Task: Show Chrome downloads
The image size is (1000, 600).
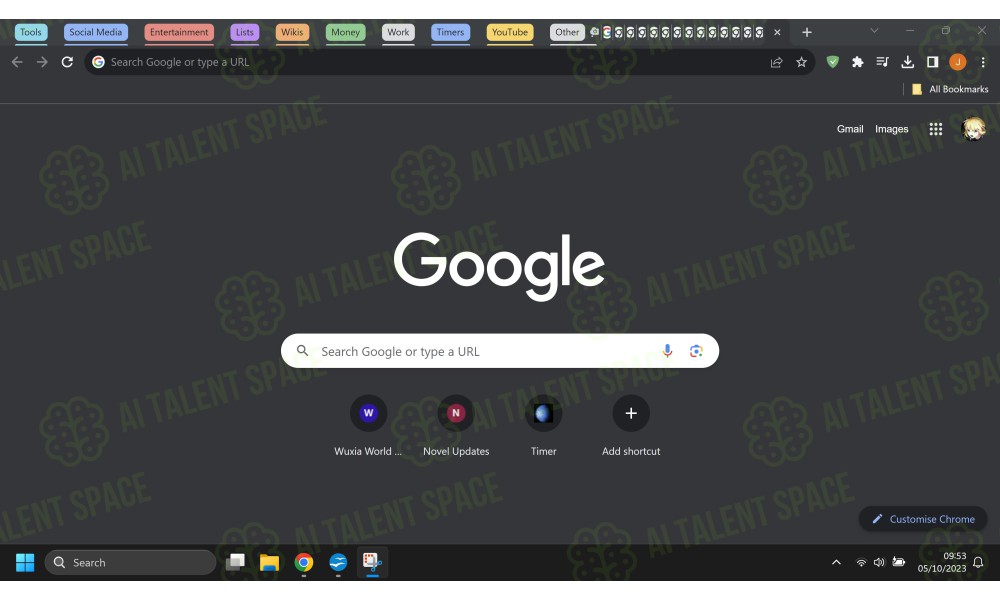Action: (908, 62)
